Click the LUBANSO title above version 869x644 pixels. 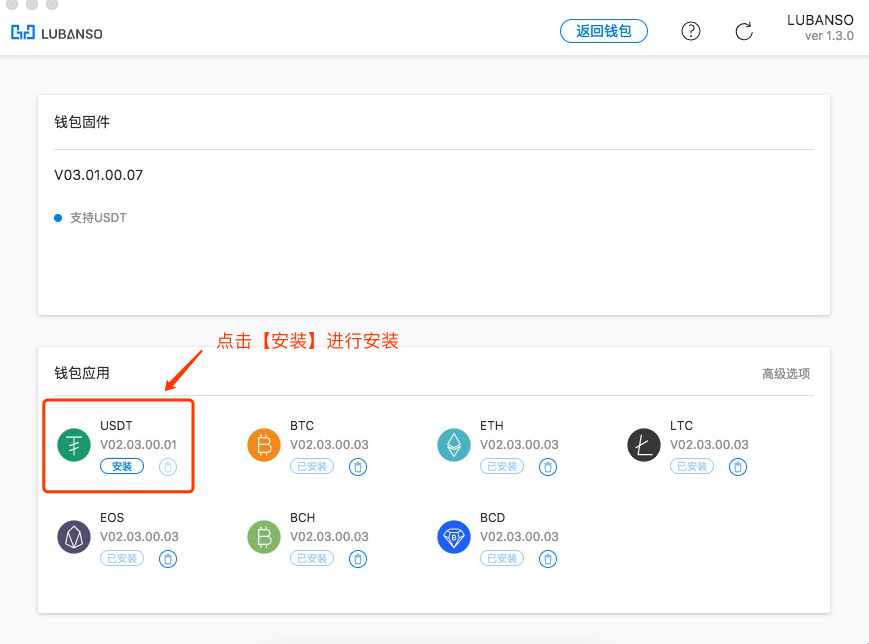click(x=820, y=20)
